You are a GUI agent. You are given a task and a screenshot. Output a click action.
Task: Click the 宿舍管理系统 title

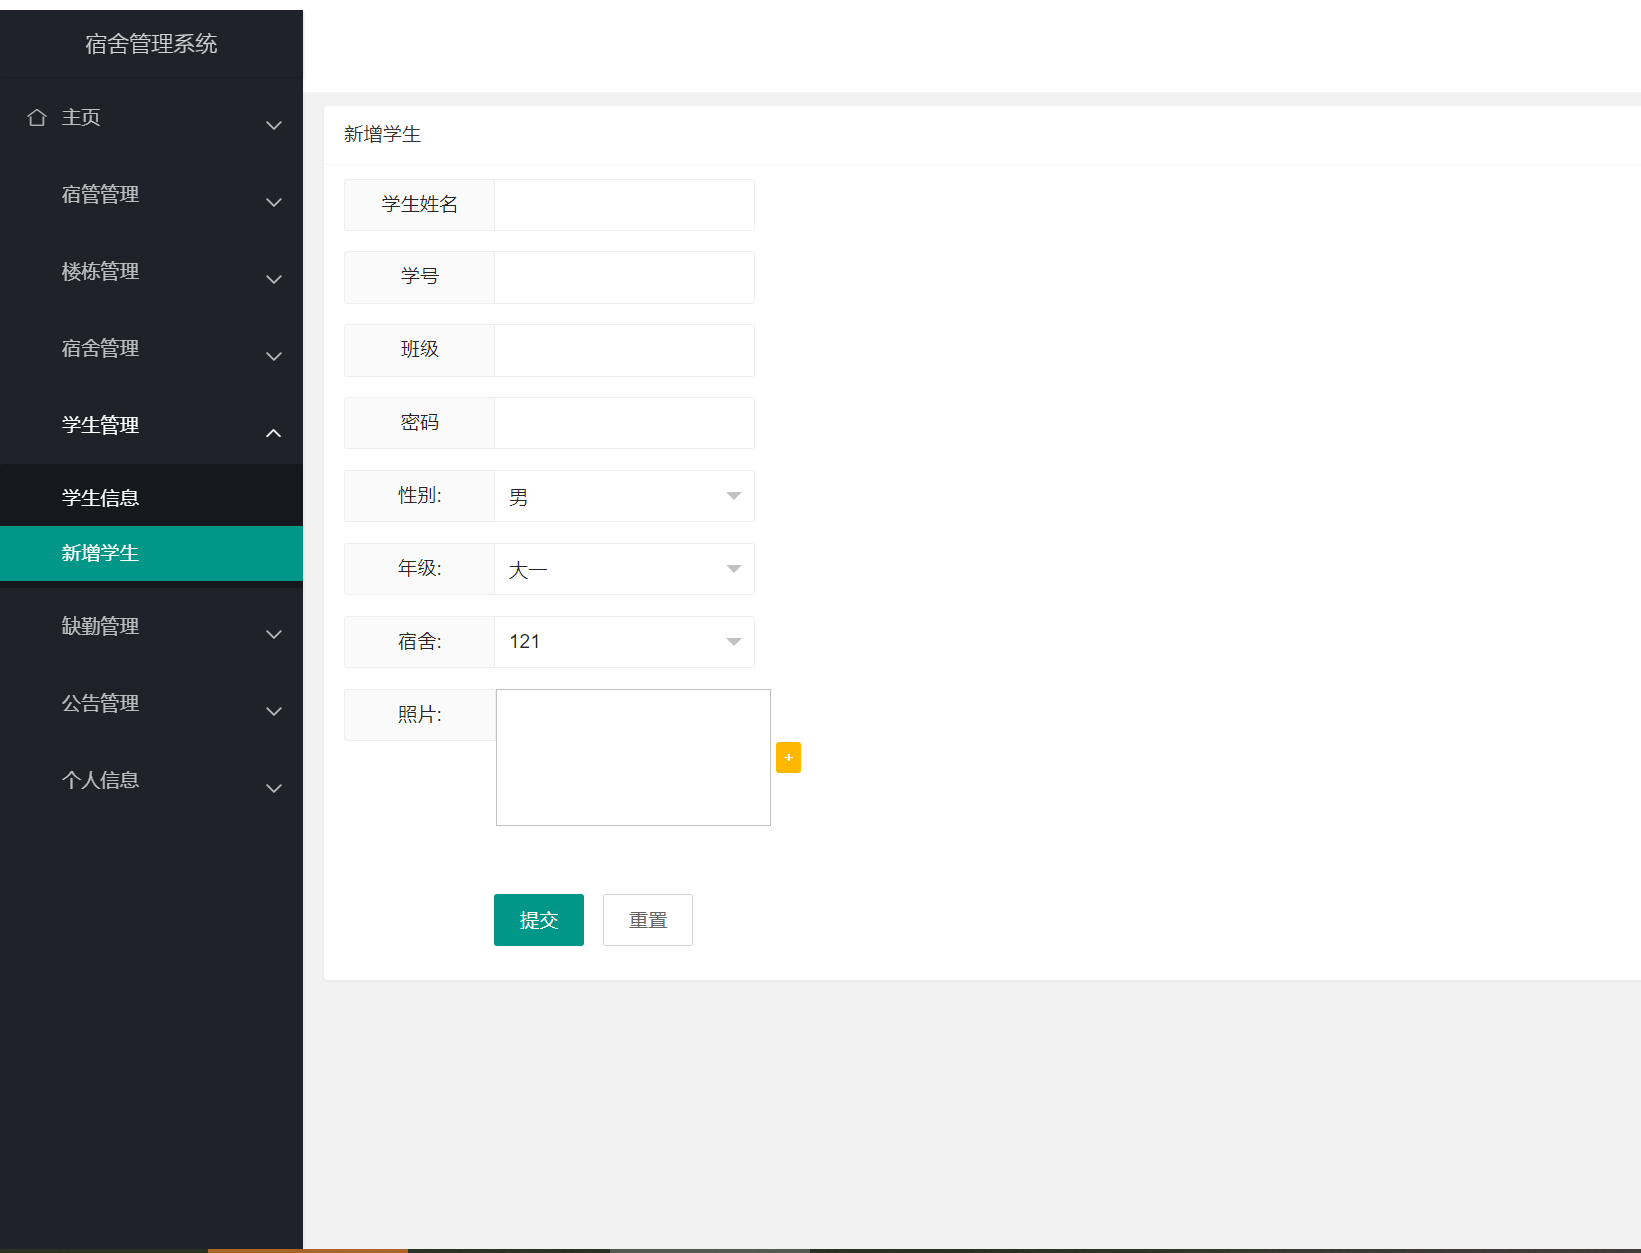point(151,44)
